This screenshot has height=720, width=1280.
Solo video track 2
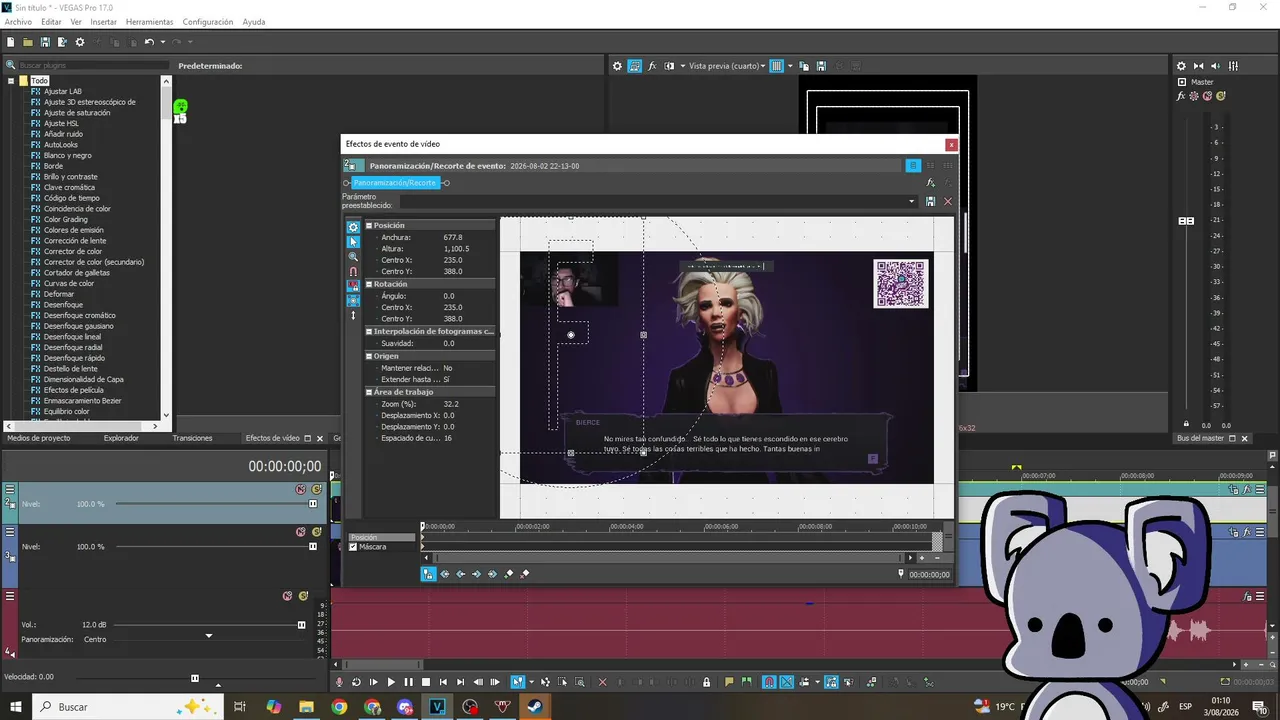click(317, 489)
